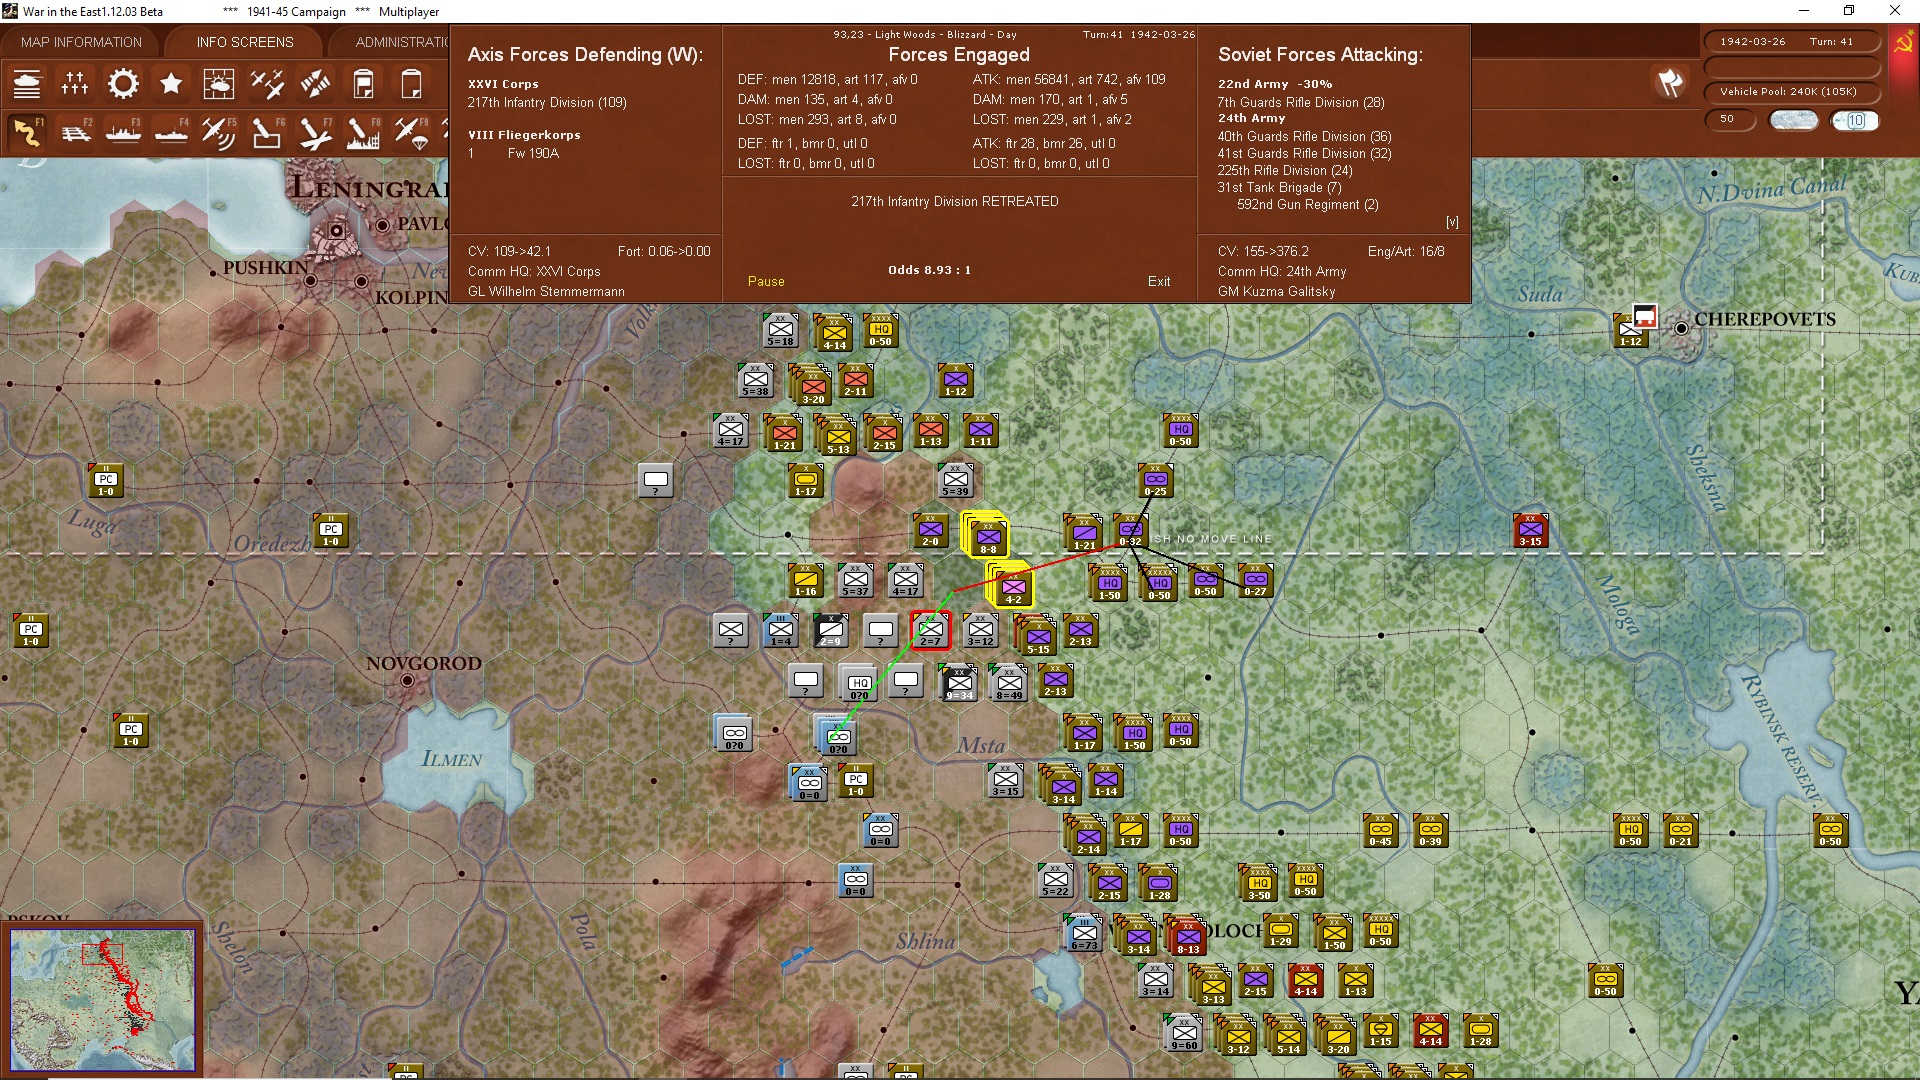This screenshot has height=1080, width=1920.
Task: Open the order of battle tank list icon
Action: coord(27,84)
